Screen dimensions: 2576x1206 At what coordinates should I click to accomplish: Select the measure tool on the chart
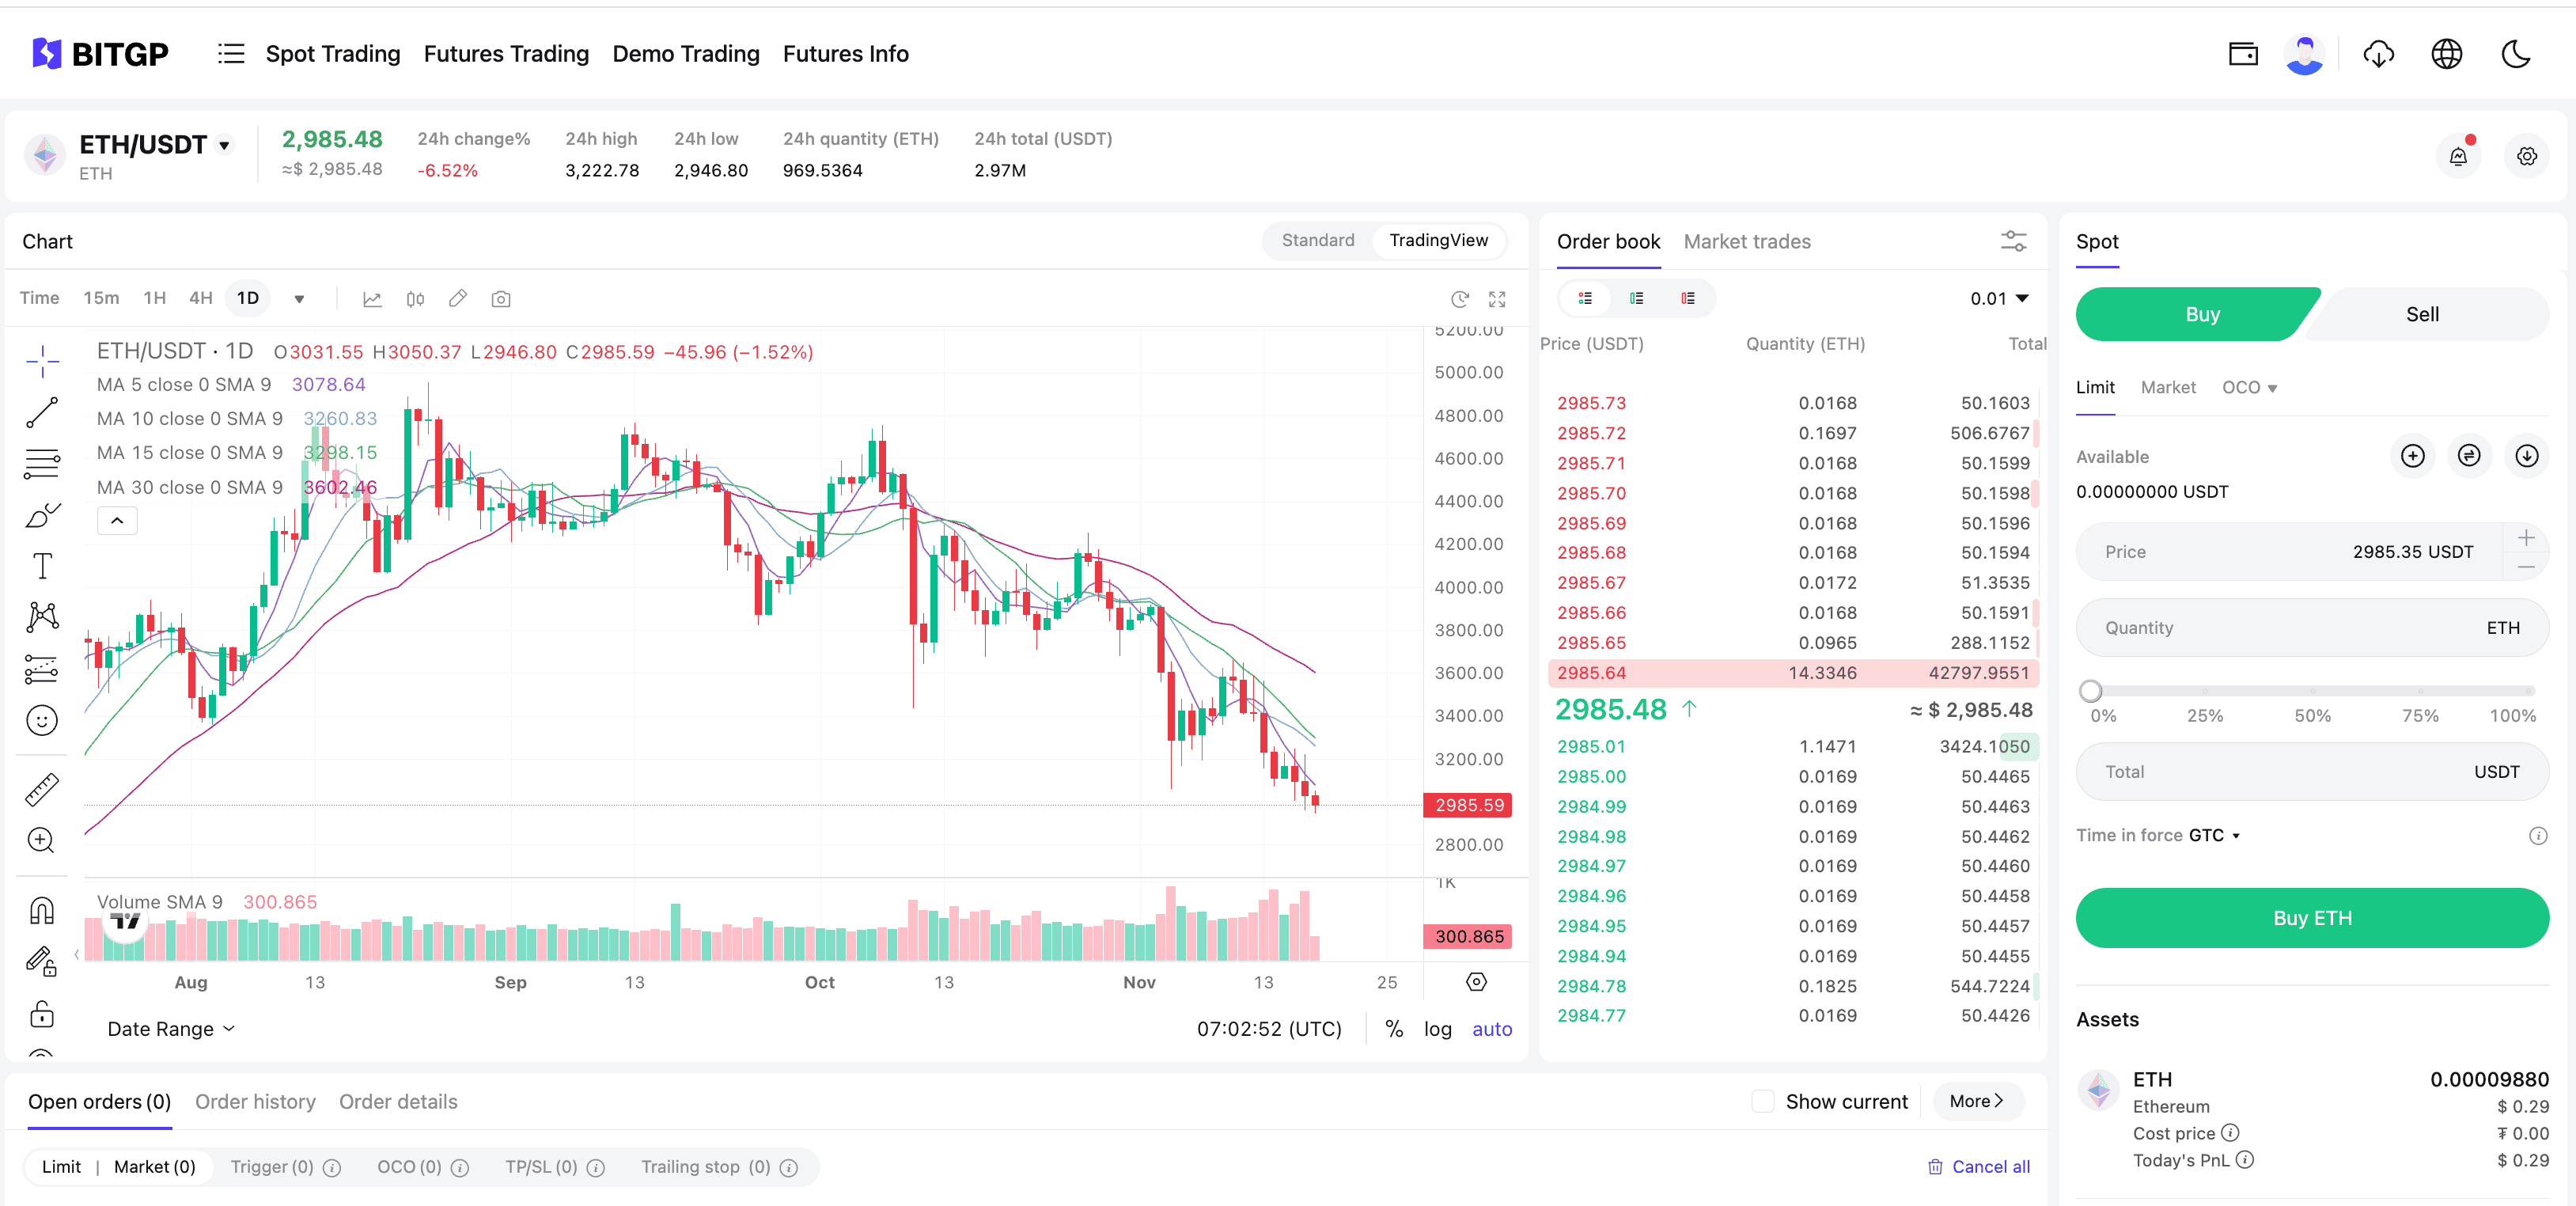pyautogui.click(x=41, y=789)
